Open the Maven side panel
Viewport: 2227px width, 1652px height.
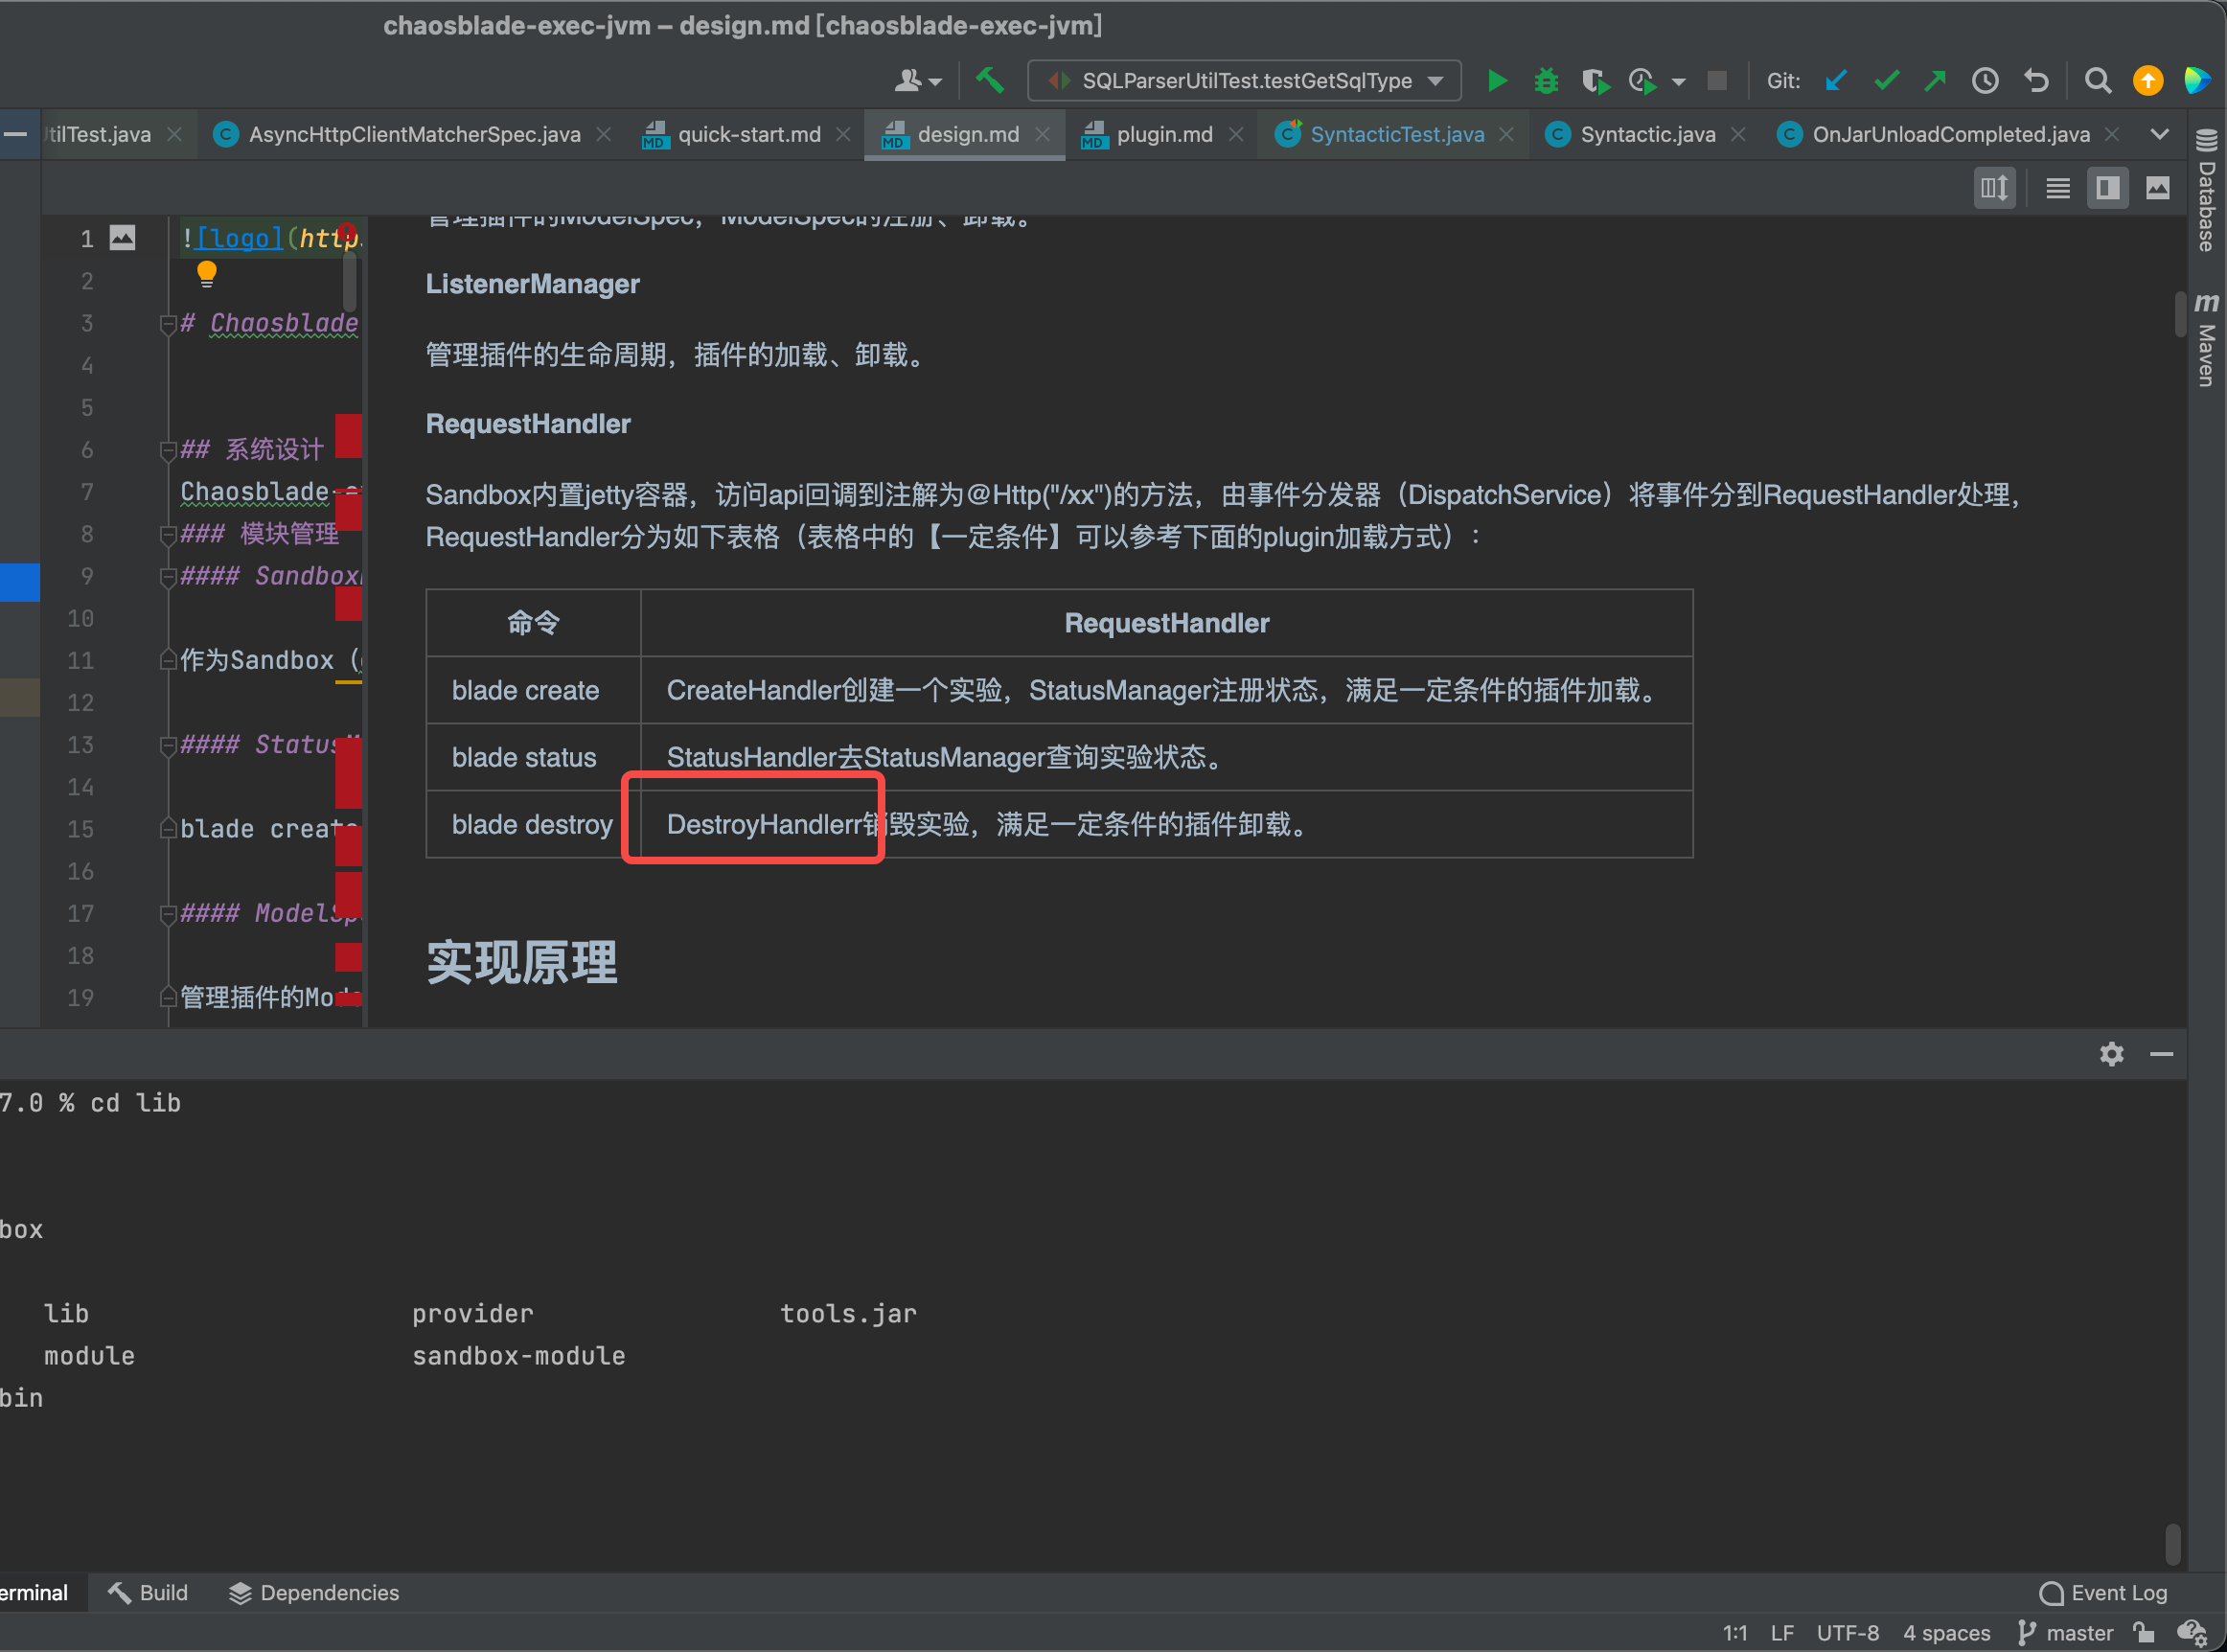point(2206,340)
